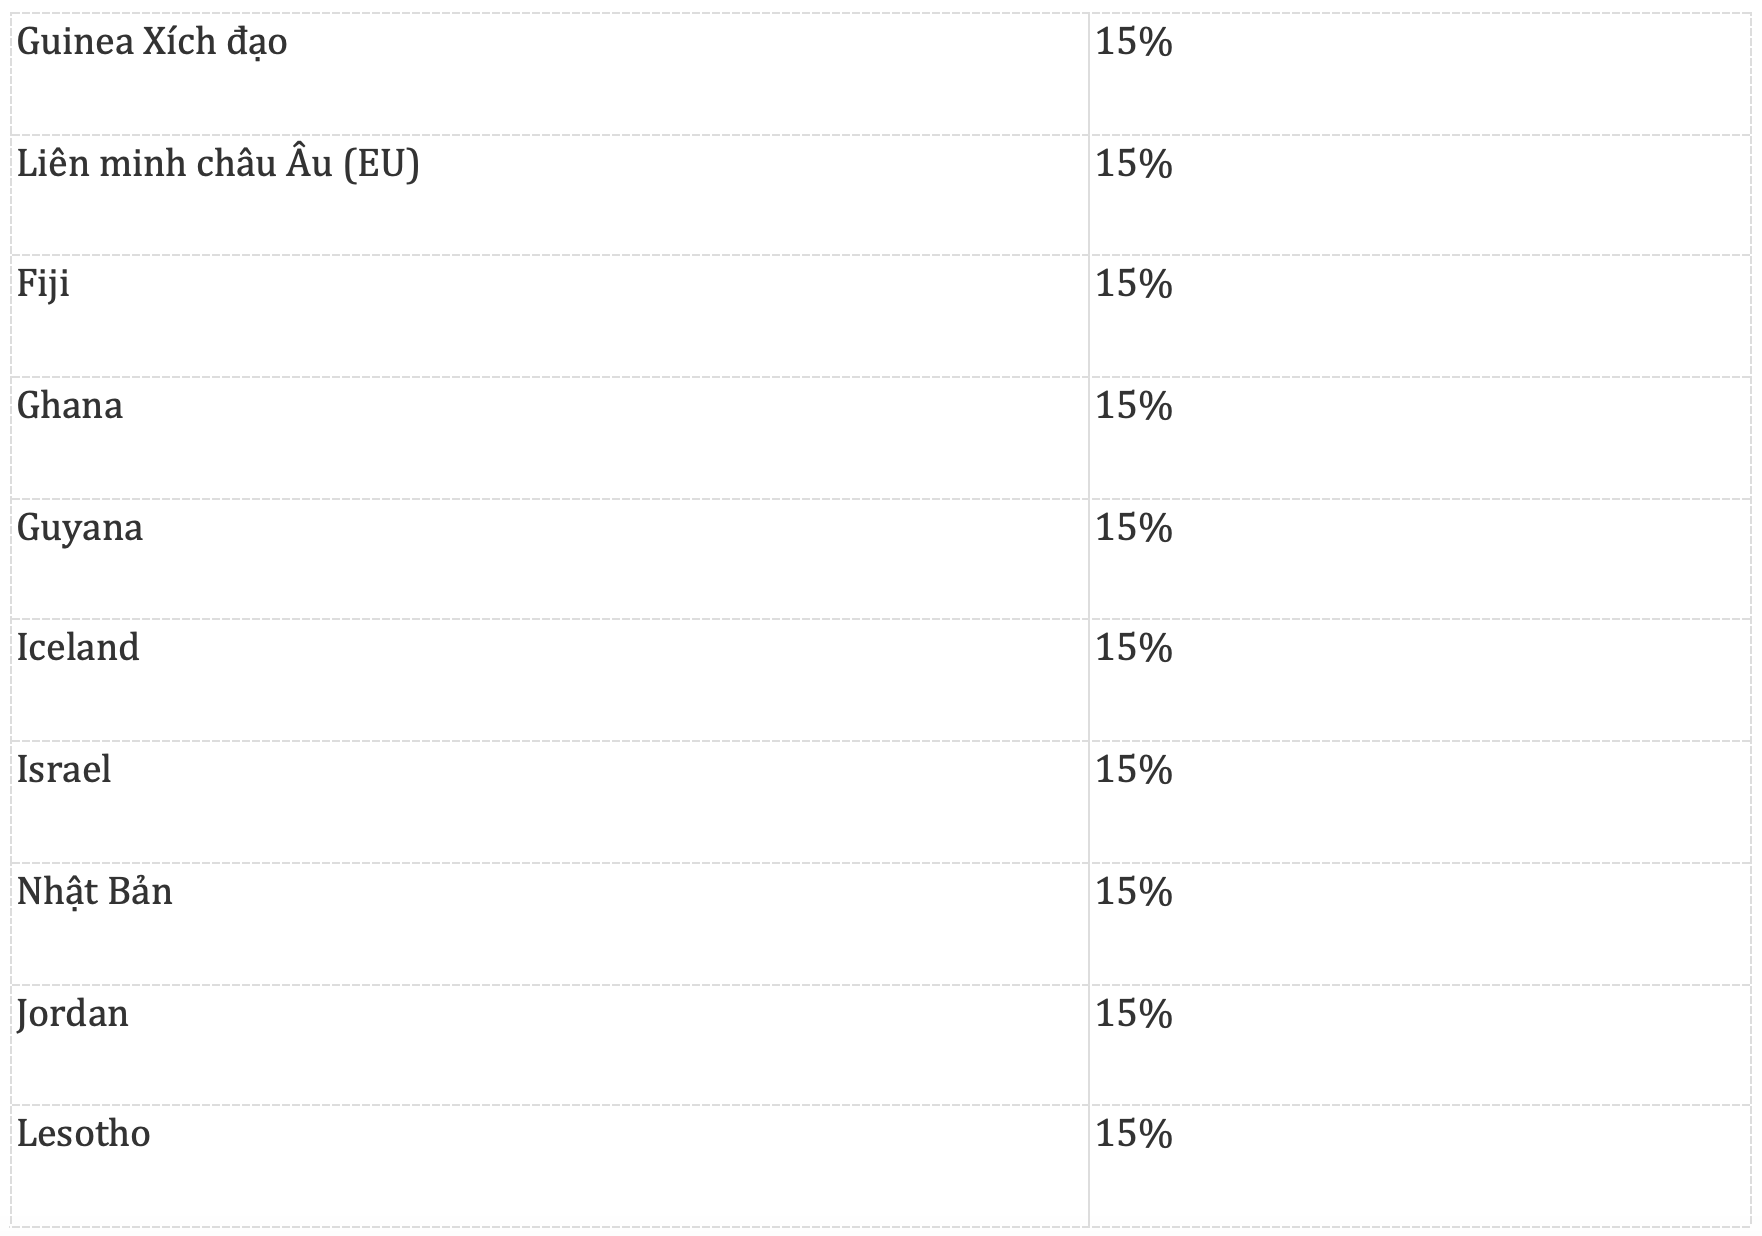Image resolution: width=1762 pixels, height=1236 pixels.
Task: Select the Ghana table cell
Action: [70, 406]
